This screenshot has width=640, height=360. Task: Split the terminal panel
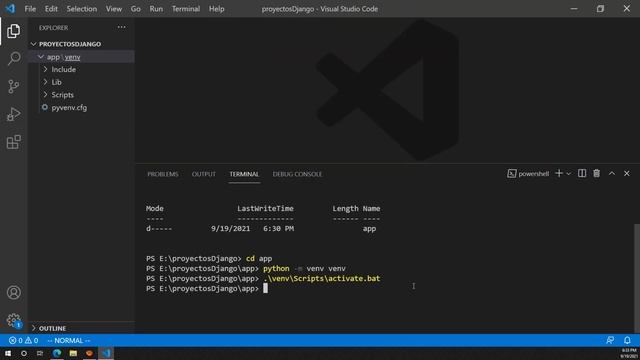coord(582,173)
